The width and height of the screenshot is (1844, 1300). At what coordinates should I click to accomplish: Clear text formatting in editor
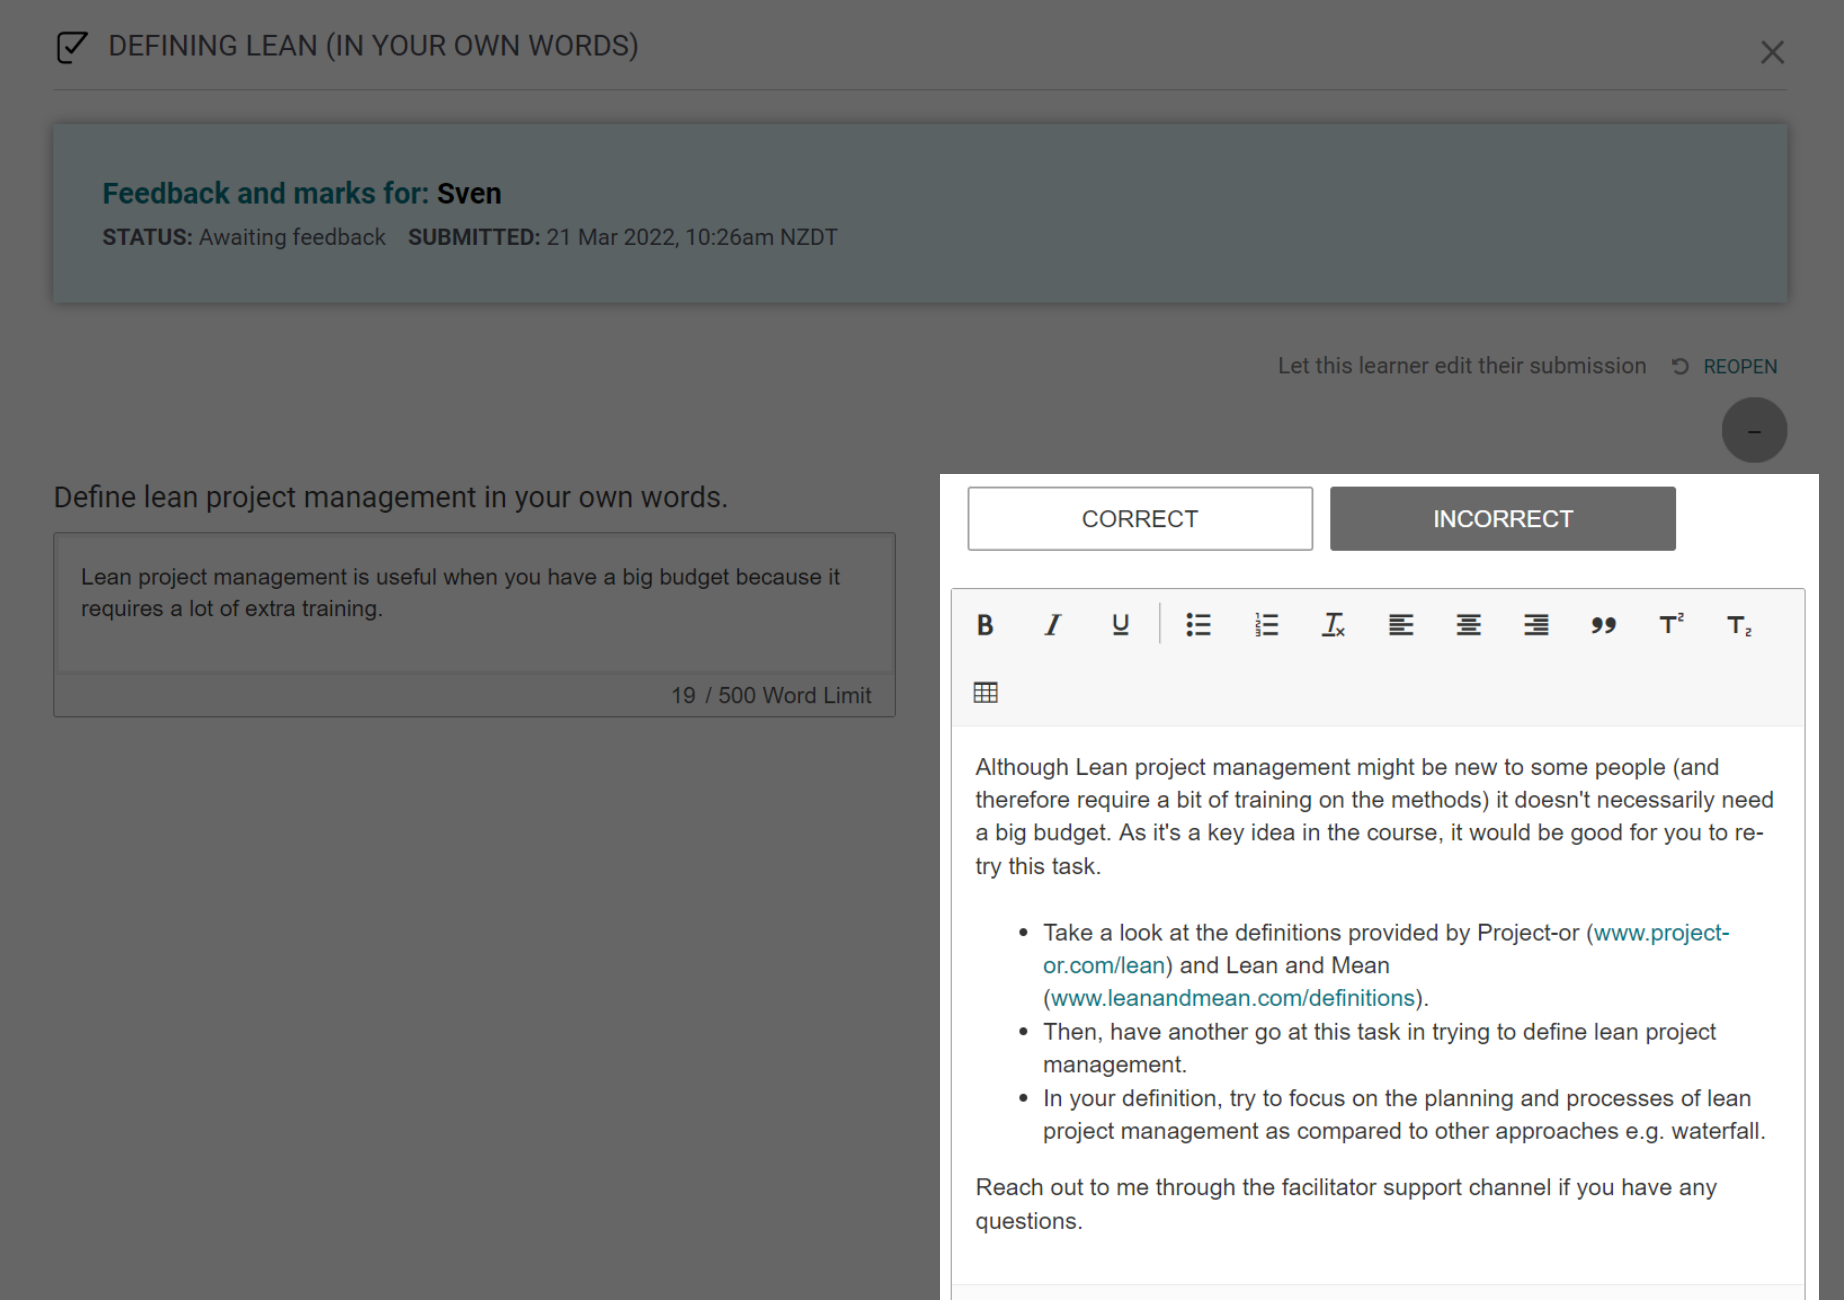pos(1333,625)
